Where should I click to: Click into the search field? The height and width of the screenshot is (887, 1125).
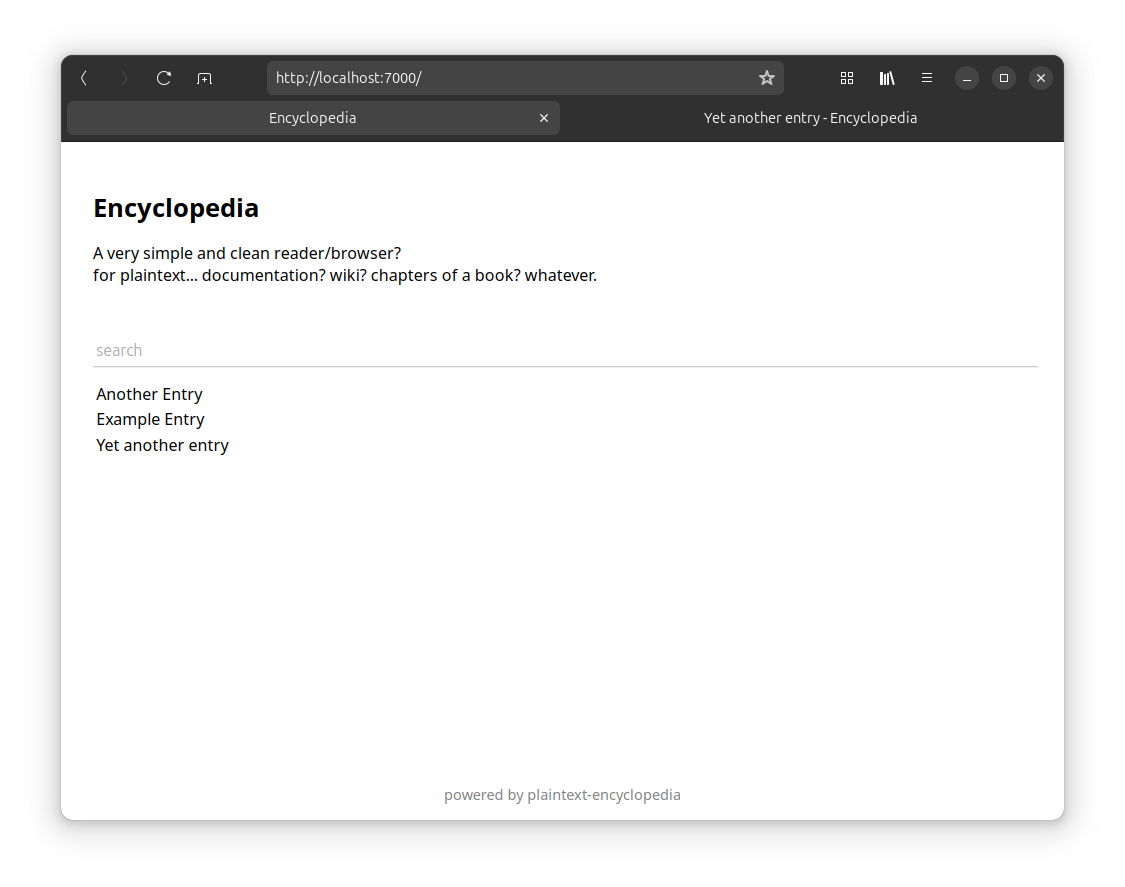(x=565, y=350)
